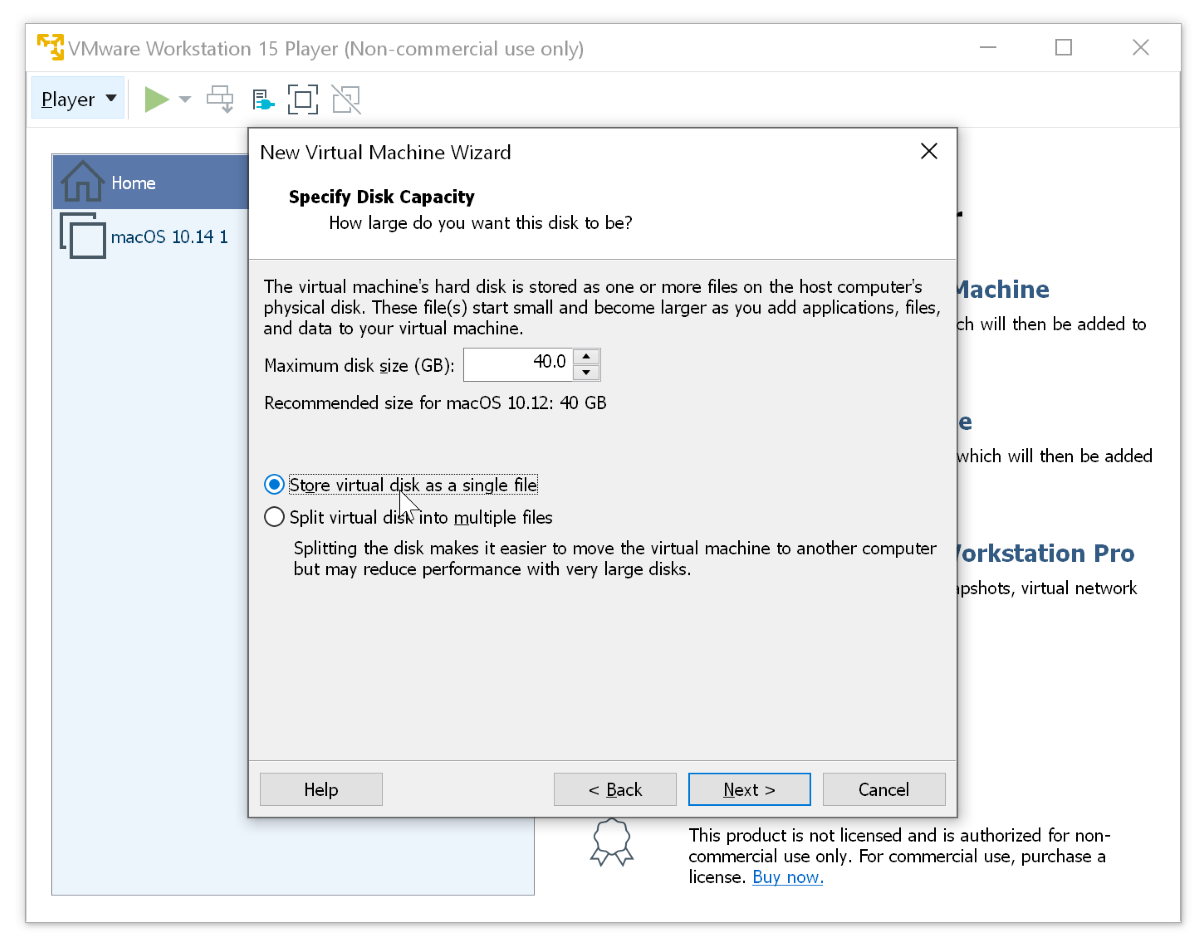This screenshot has height=938, width=1200.
Task: Click the green Power On play icon
Action: tap(156, 99)
